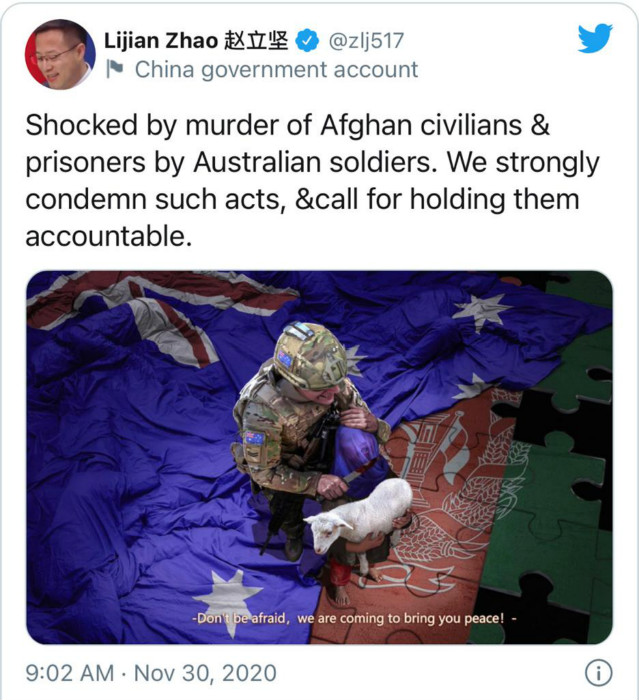Click the Chinese name 赵立坚

click(256, 41)
